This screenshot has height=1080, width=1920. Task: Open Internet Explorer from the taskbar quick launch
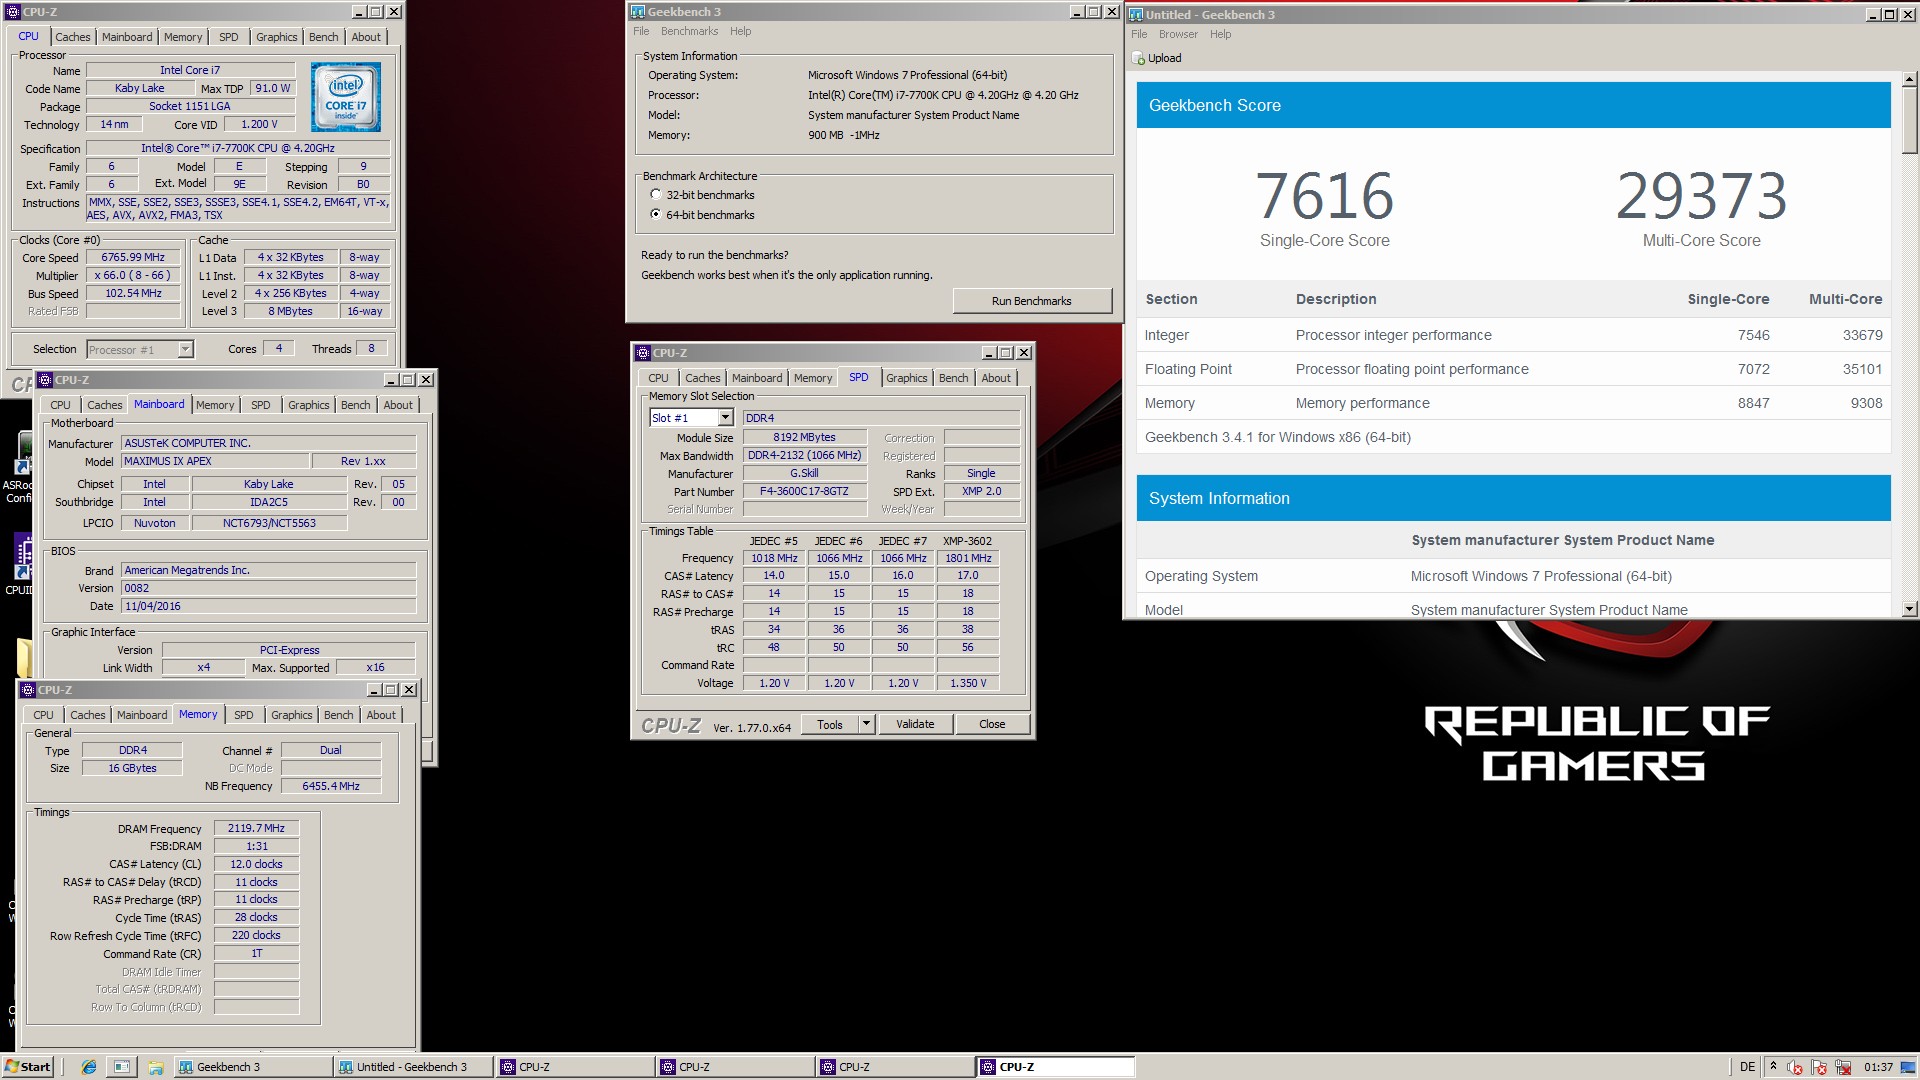[x=89, y=1067]
